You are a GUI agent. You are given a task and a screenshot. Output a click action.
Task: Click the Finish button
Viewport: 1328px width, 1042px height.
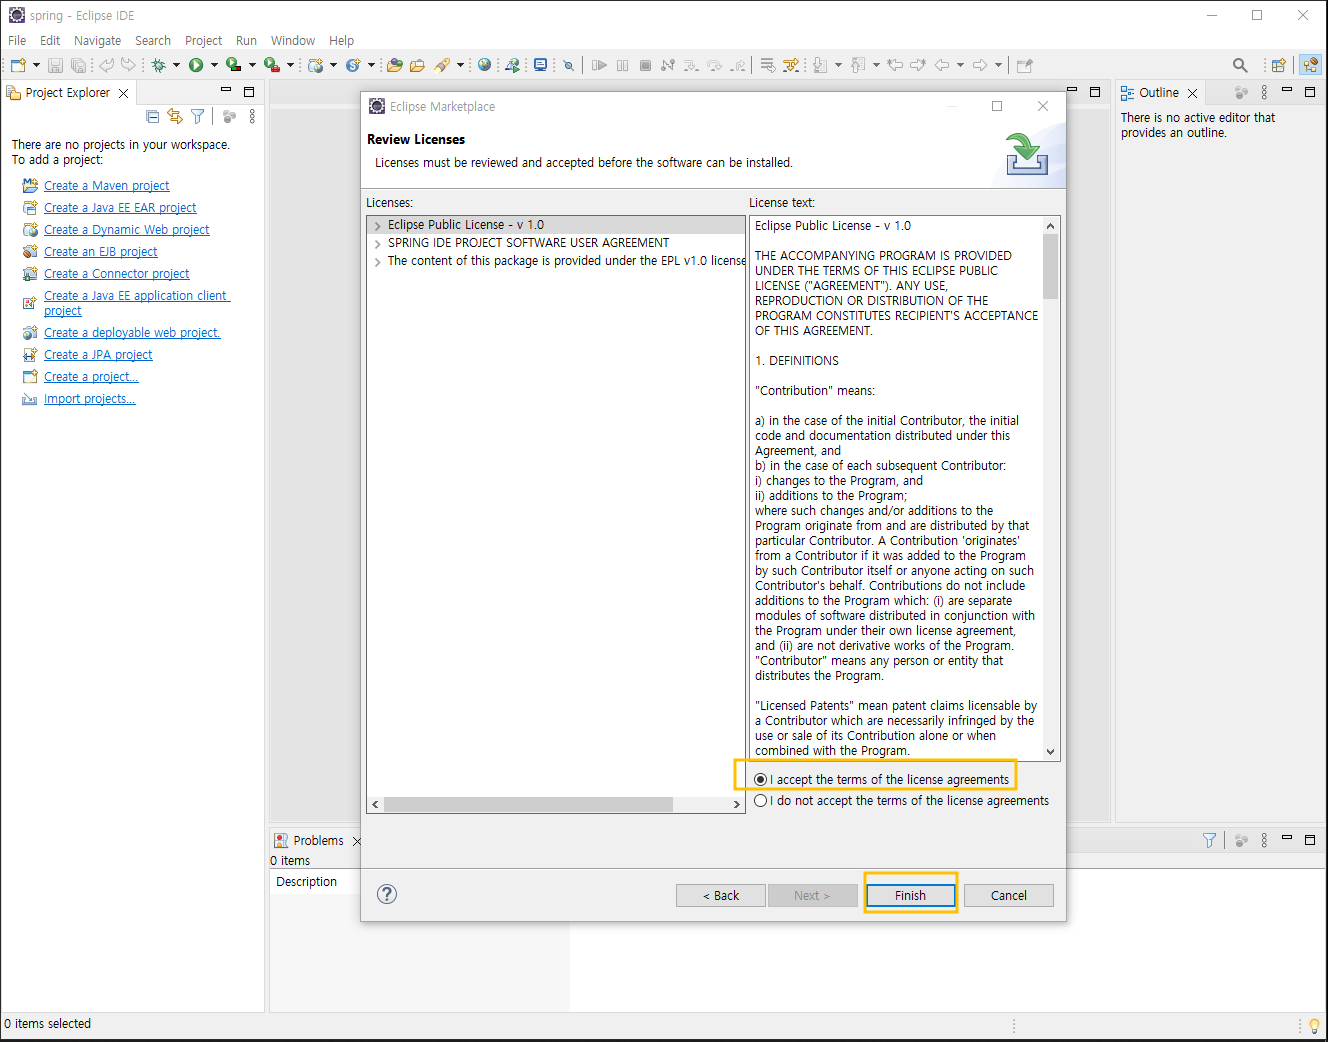(910, 895)
